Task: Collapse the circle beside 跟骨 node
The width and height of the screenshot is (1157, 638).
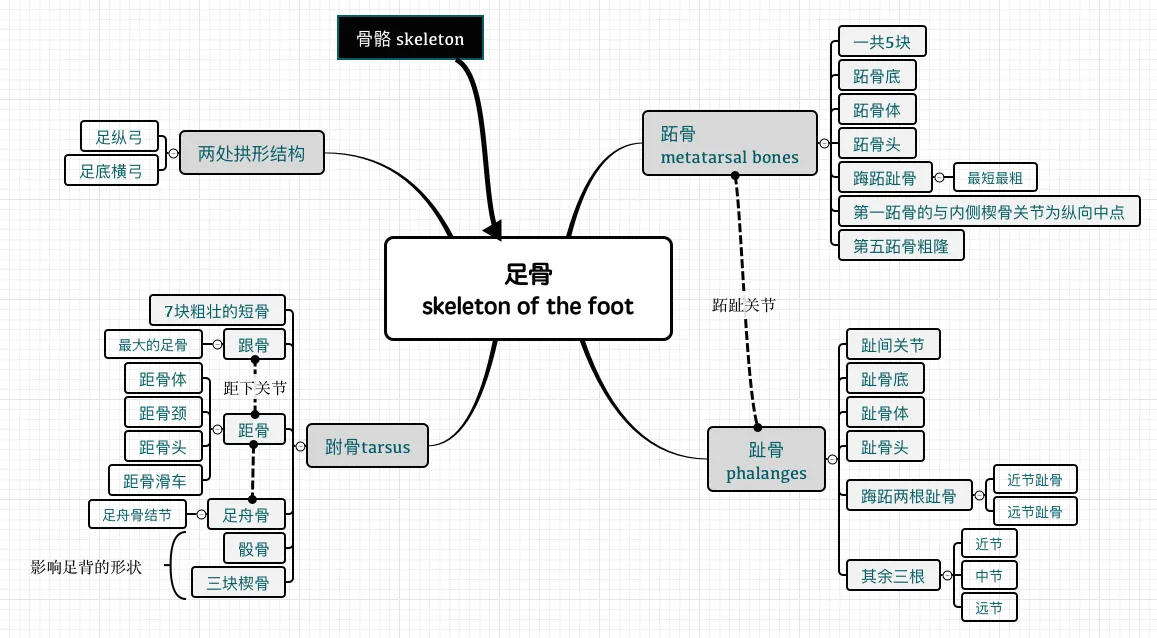Action: click(x=217, y=344)
